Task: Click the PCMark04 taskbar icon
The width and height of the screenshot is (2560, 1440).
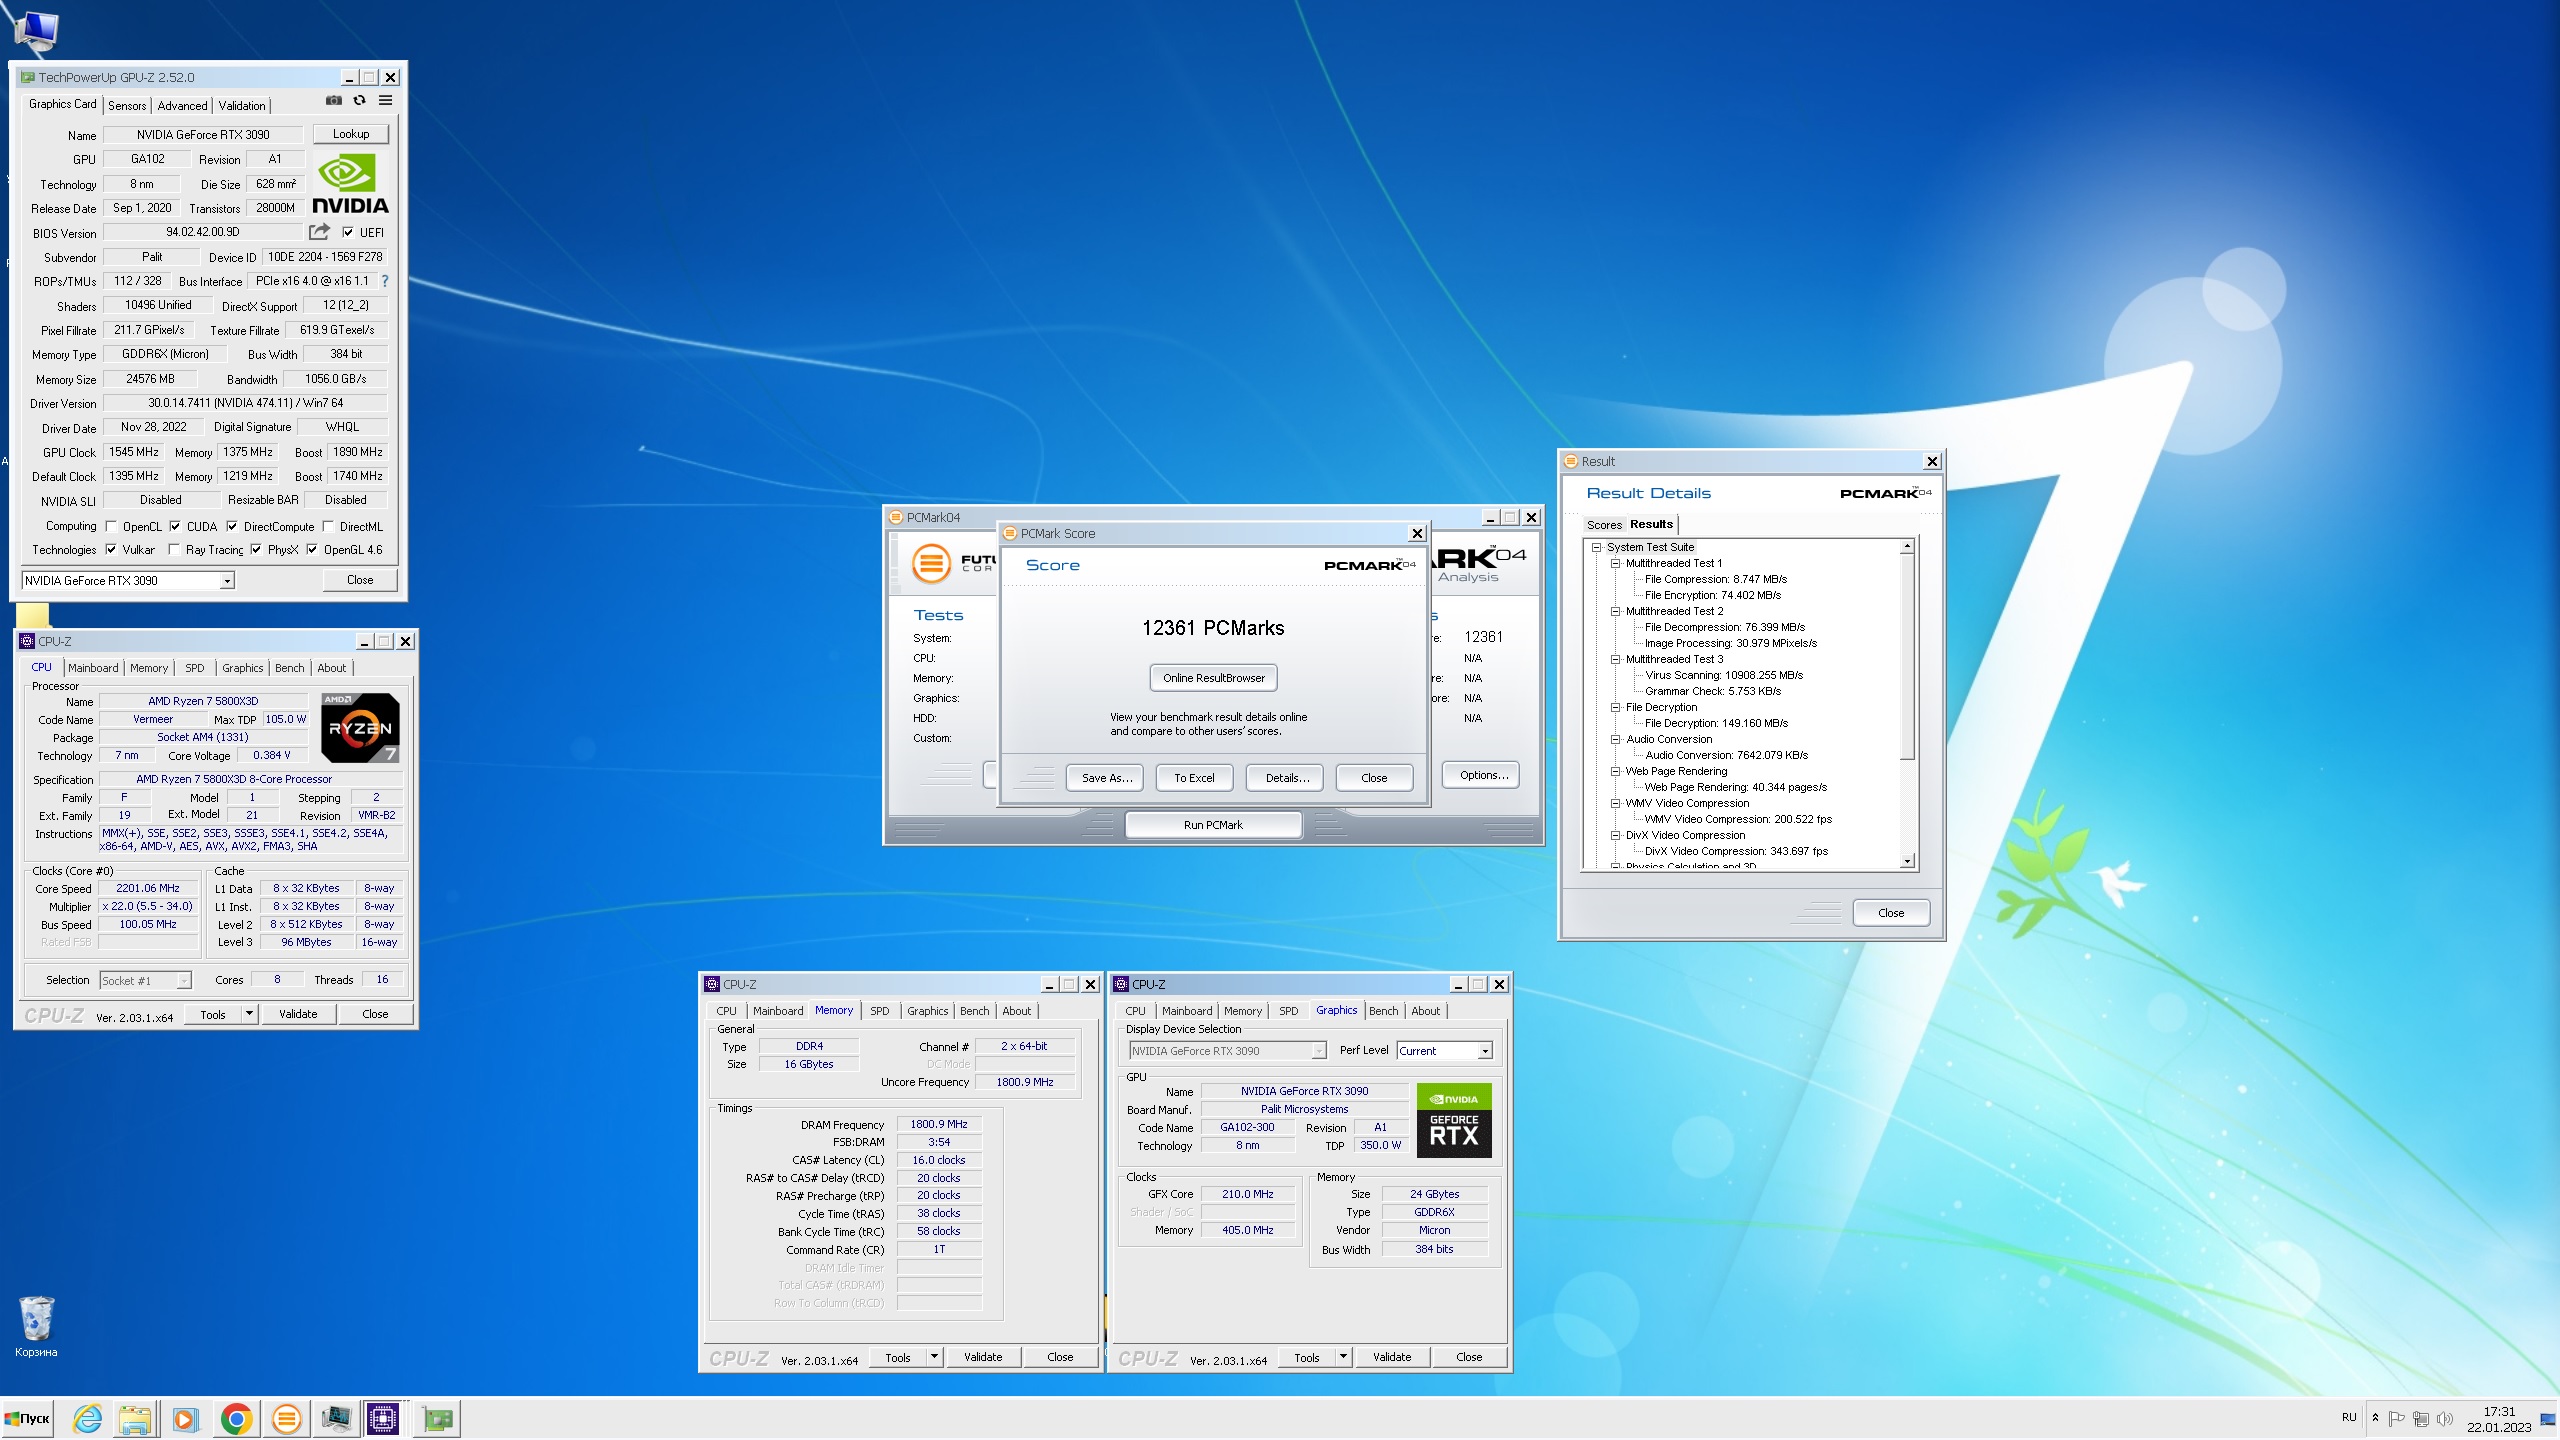Action: tap(286, 1418)
